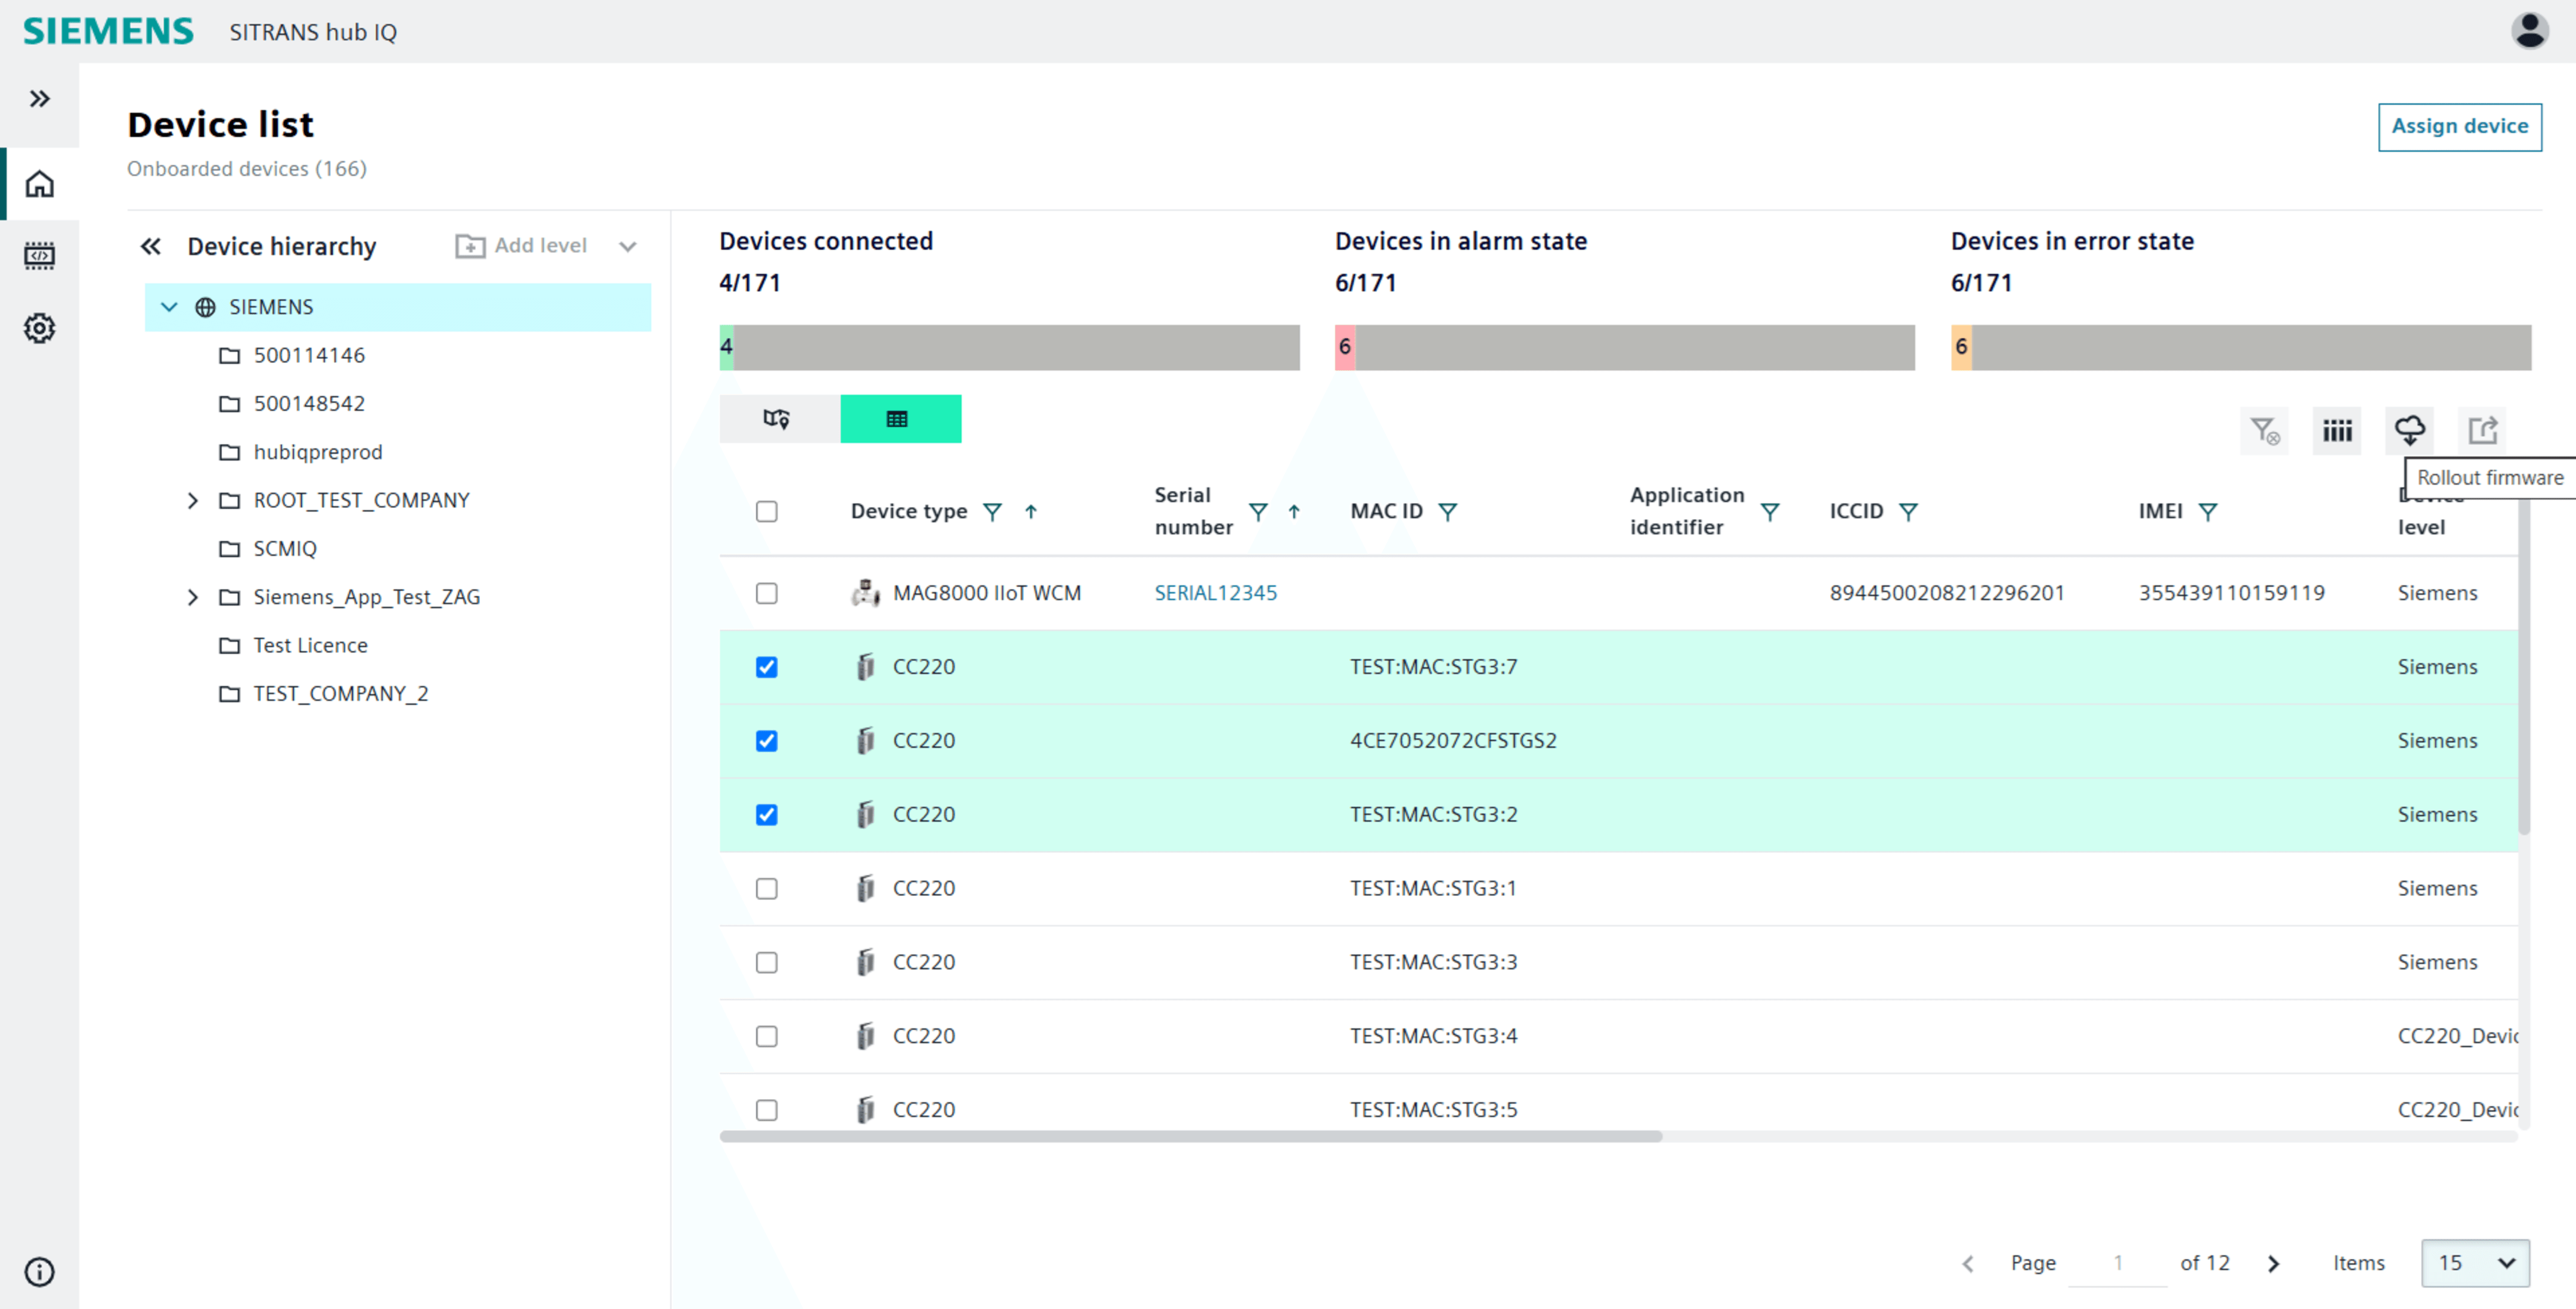Filter the IMEI column

[x=2208, y=512]
